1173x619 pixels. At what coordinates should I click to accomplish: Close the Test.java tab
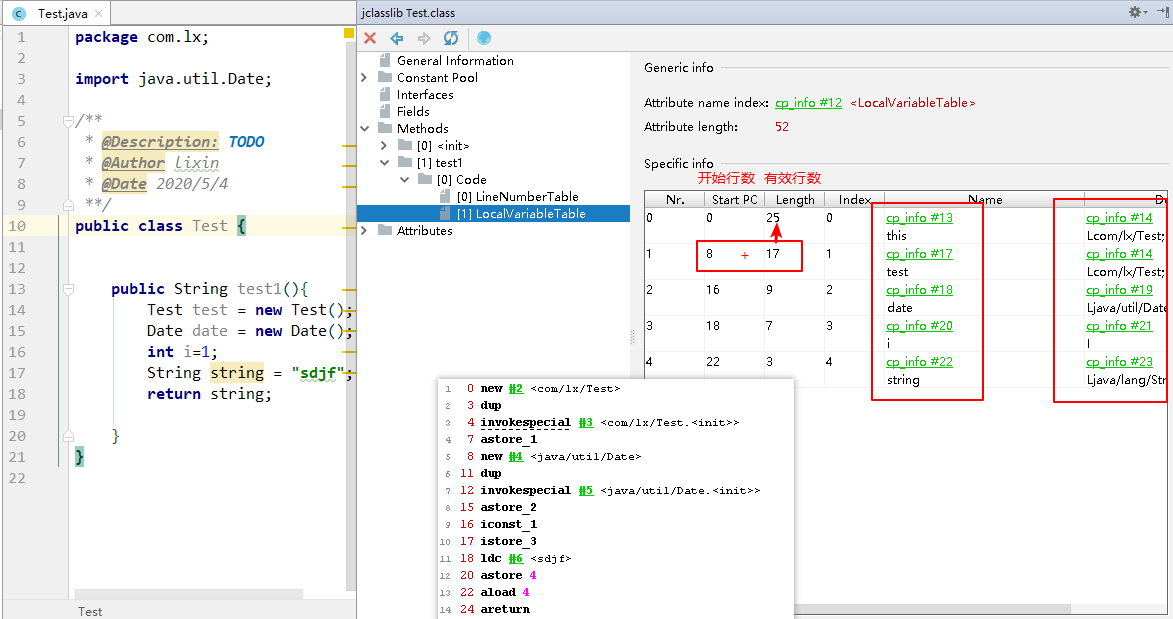98,13
